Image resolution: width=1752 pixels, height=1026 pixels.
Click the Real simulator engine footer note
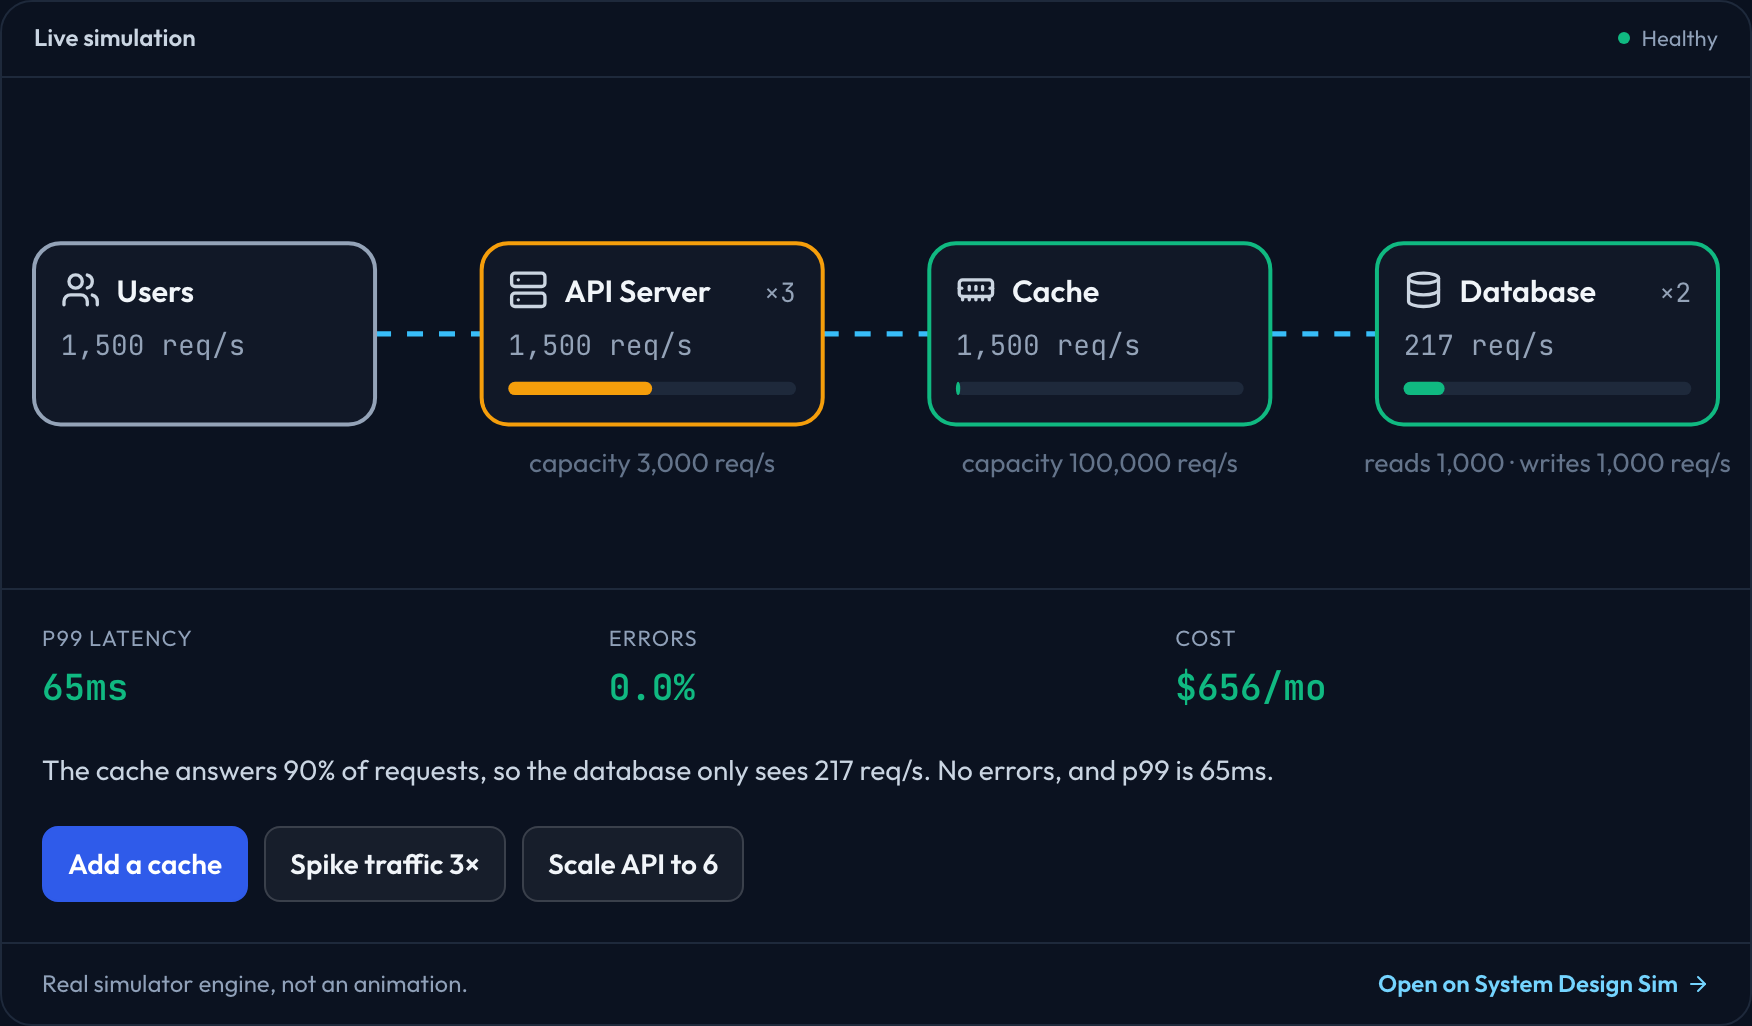pos(255,984)
